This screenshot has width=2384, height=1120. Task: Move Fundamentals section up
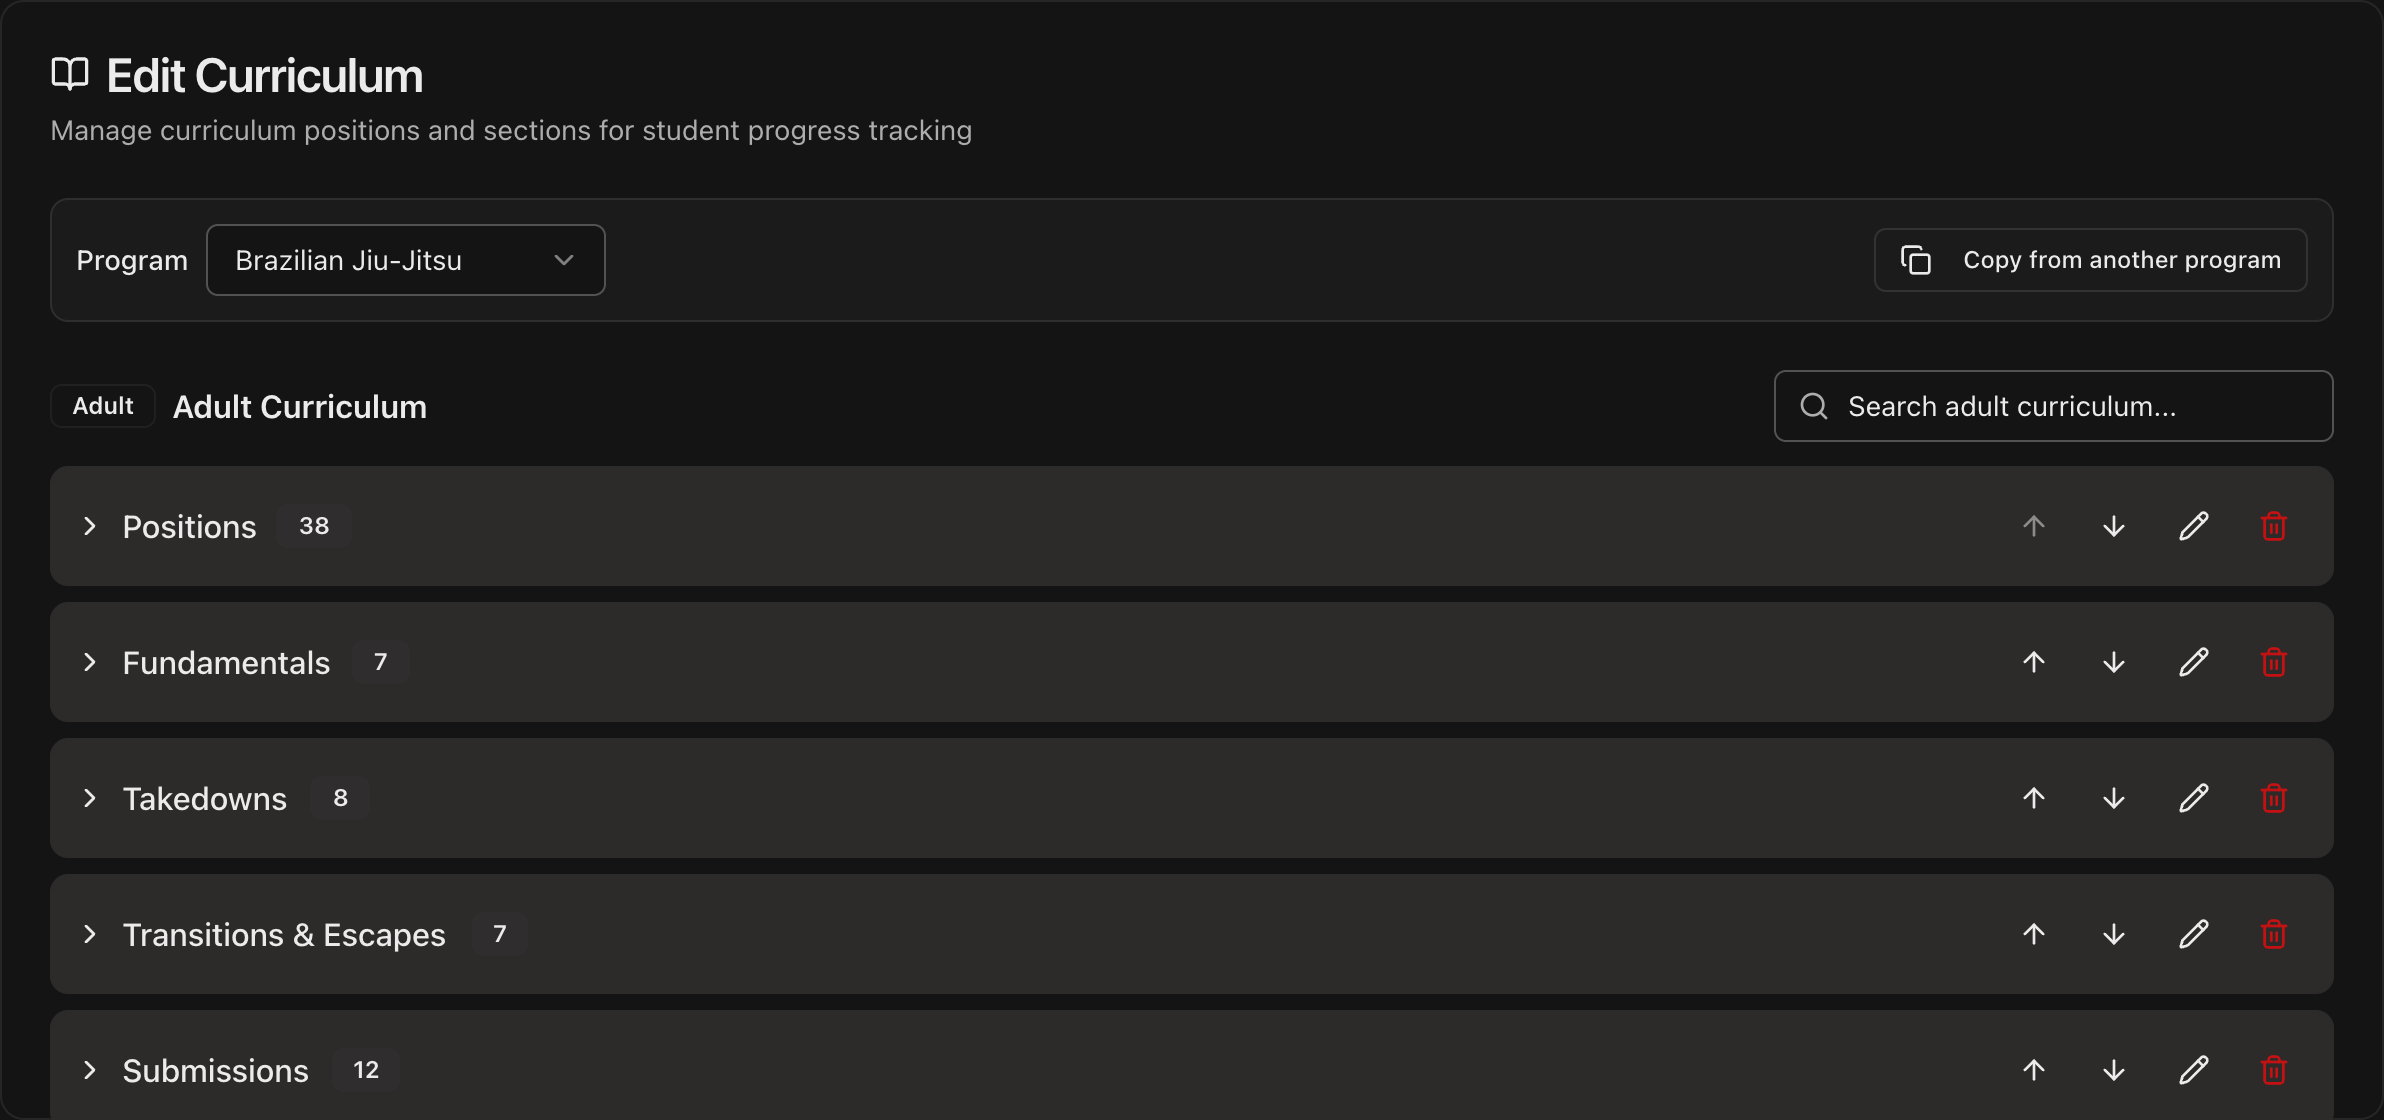2034,662
